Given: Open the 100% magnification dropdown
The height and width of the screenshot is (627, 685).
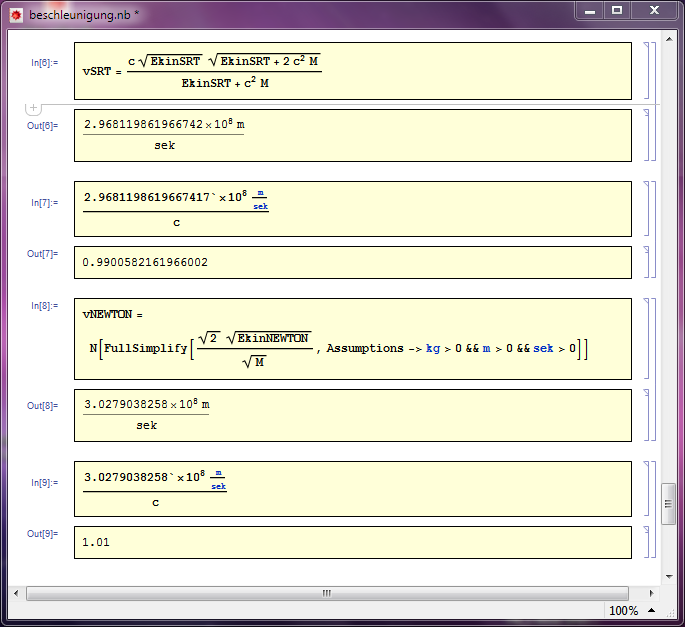Looking at the screenshot, I should tap(649, 610).
